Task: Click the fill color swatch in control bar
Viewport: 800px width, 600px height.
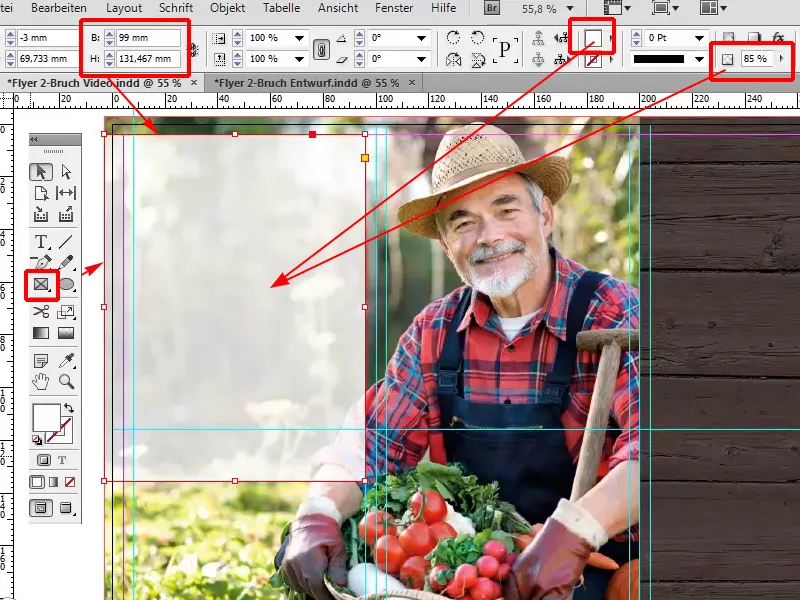Action: pyautogui.click(x=593, y=38)
